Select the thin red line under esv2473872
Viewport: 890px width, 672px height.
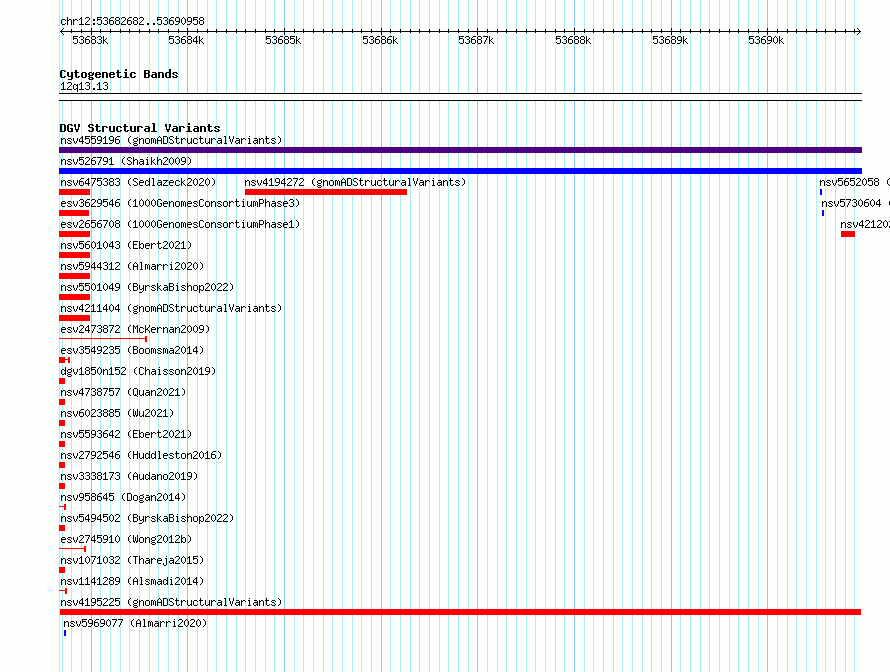coord(103,339)
